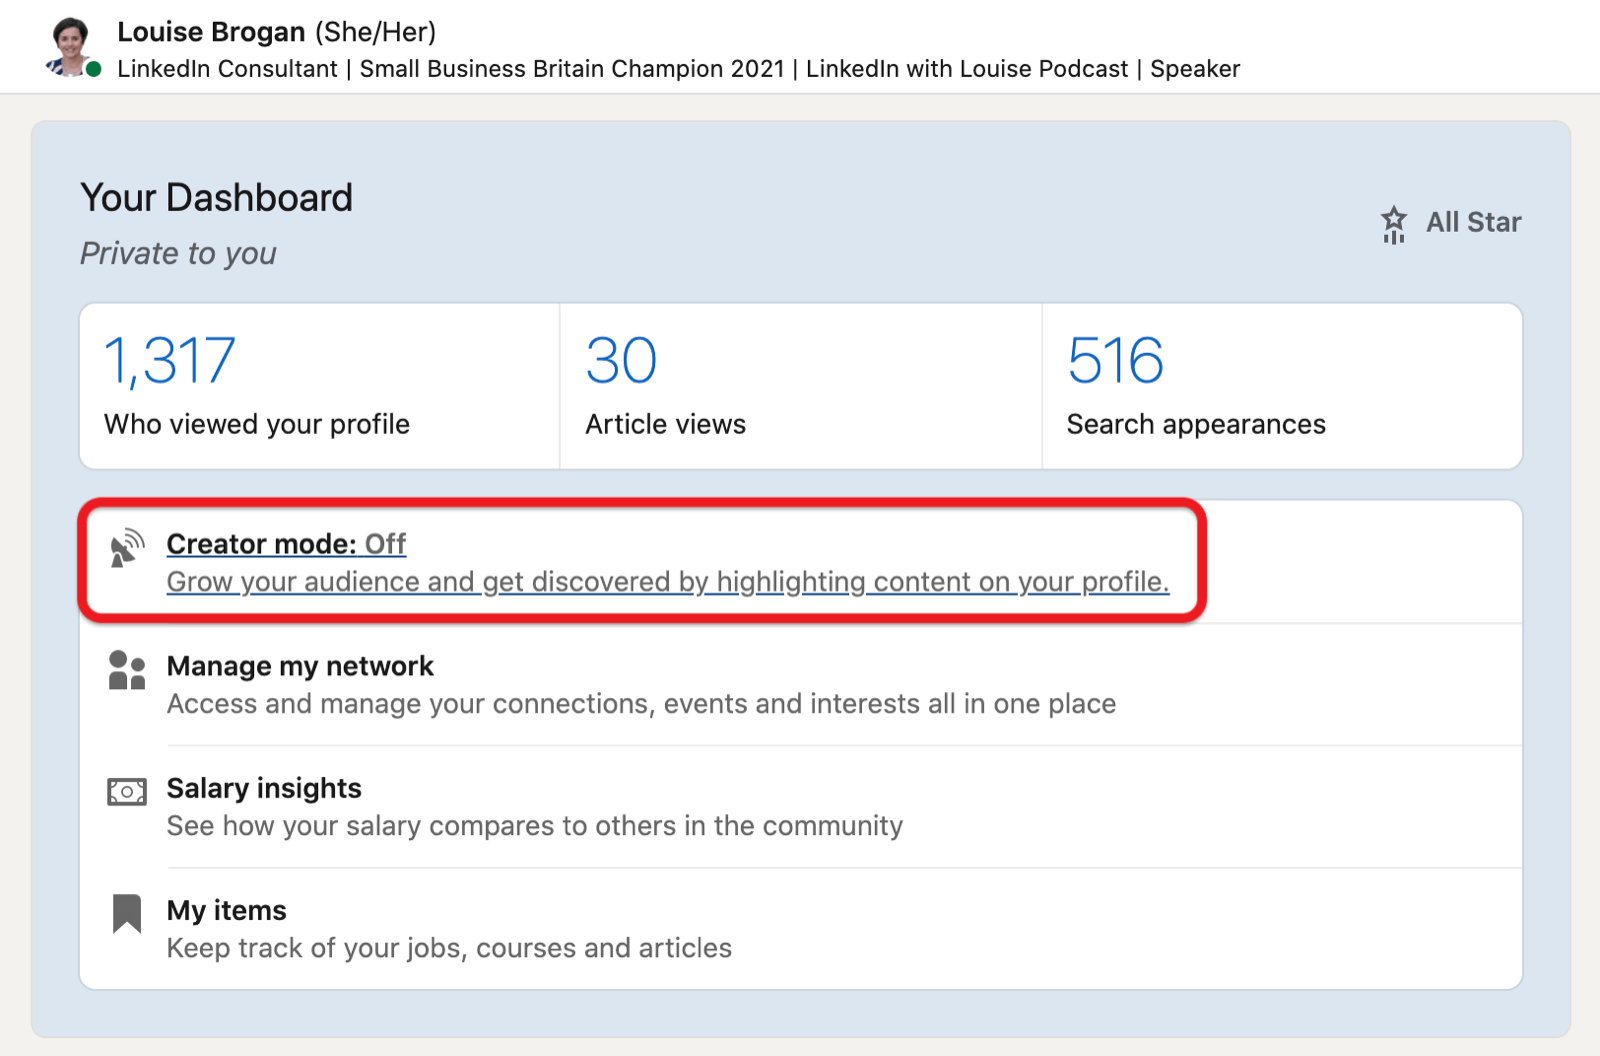The image size is (1600, 1056).
Task: Click the Manage my network people icon
Action: point(127,670)
